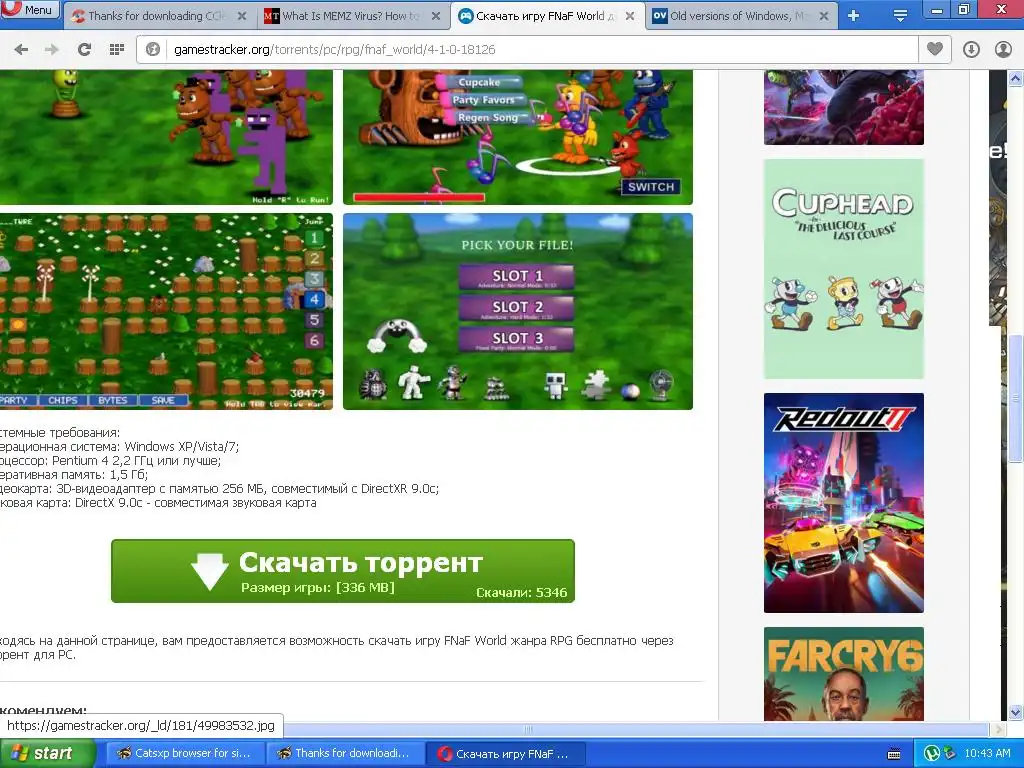Open the battle screenshot with SWITCH button
1024x768 pixels.
[x=518, y=137]
